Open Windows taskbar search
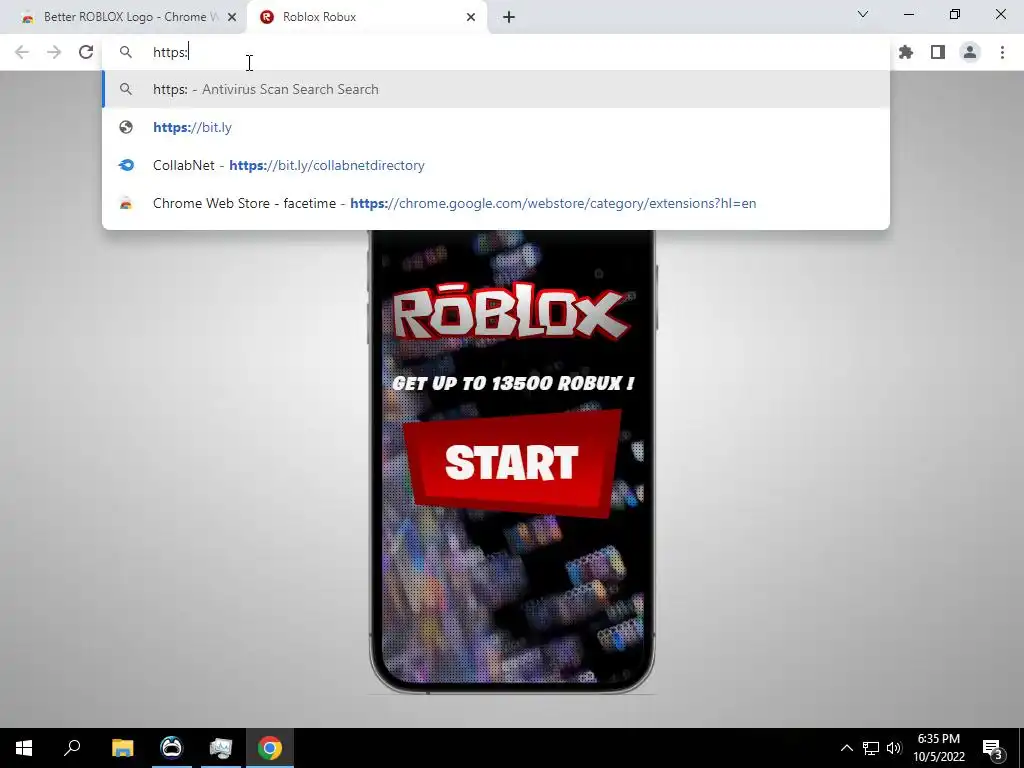The image size is (1024, 768). coord(72,748)
